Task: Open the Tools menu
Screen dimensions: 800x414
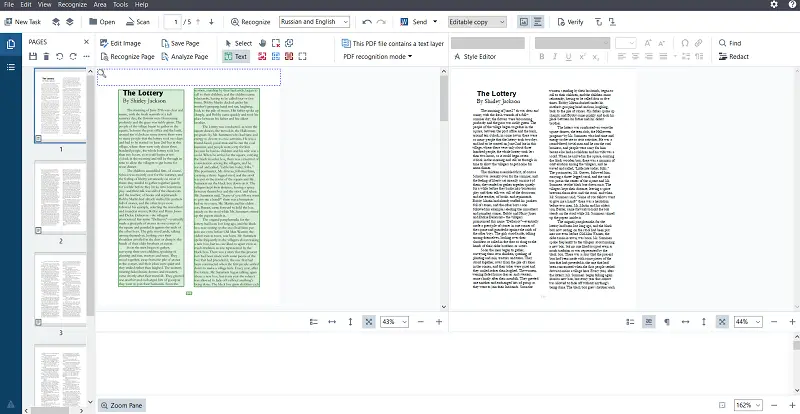Action: coord(120,5)
